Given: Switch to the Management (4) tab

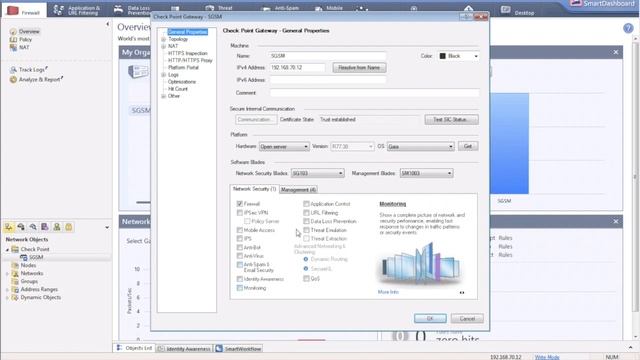Looking at the screenshot, I should (x=298, y=190).
